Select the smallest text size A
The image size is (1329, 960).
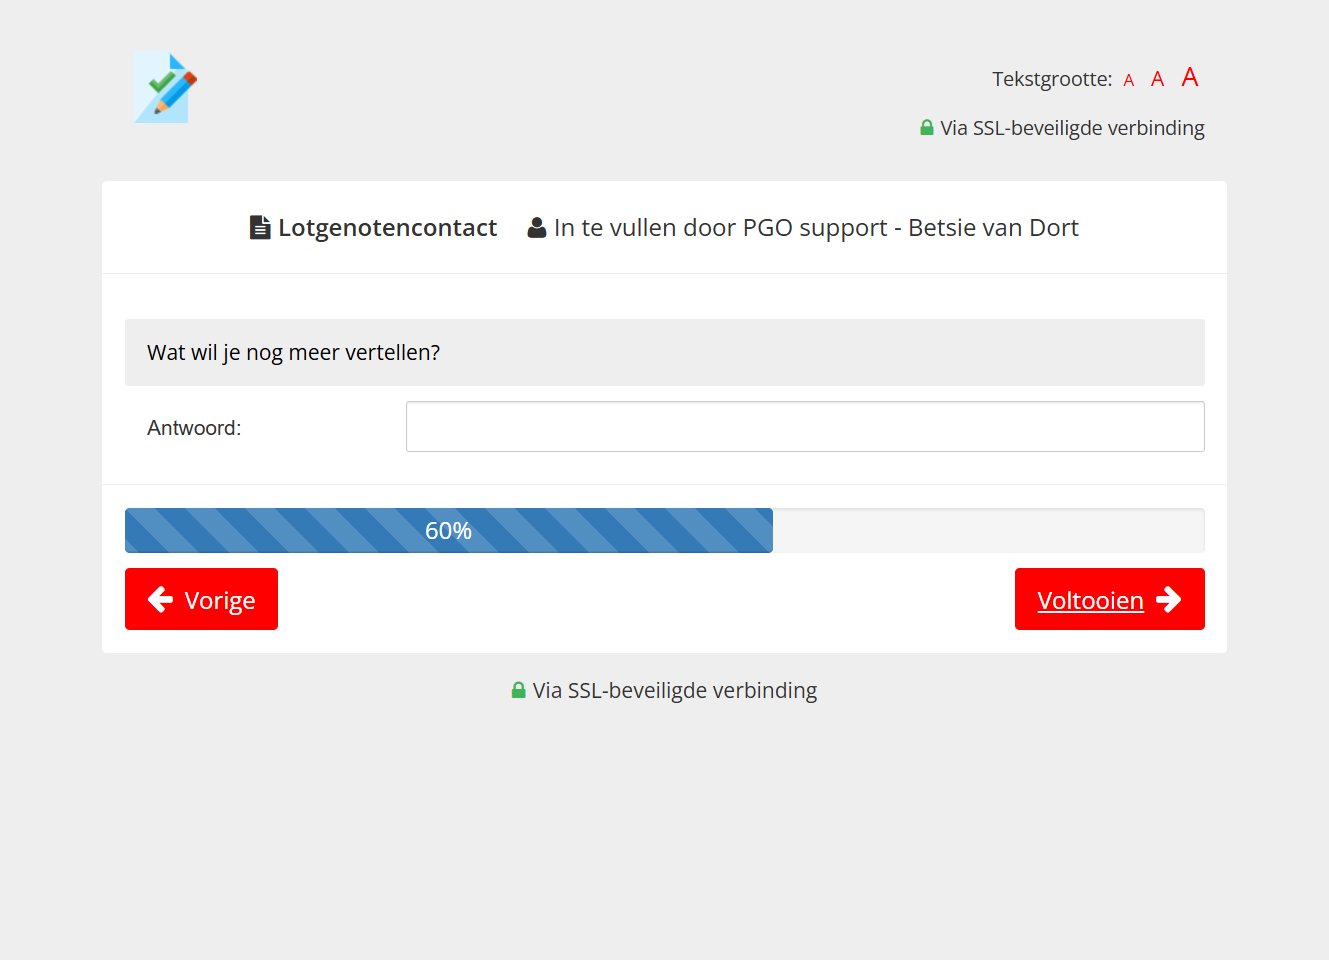(x=1129, y=80)
